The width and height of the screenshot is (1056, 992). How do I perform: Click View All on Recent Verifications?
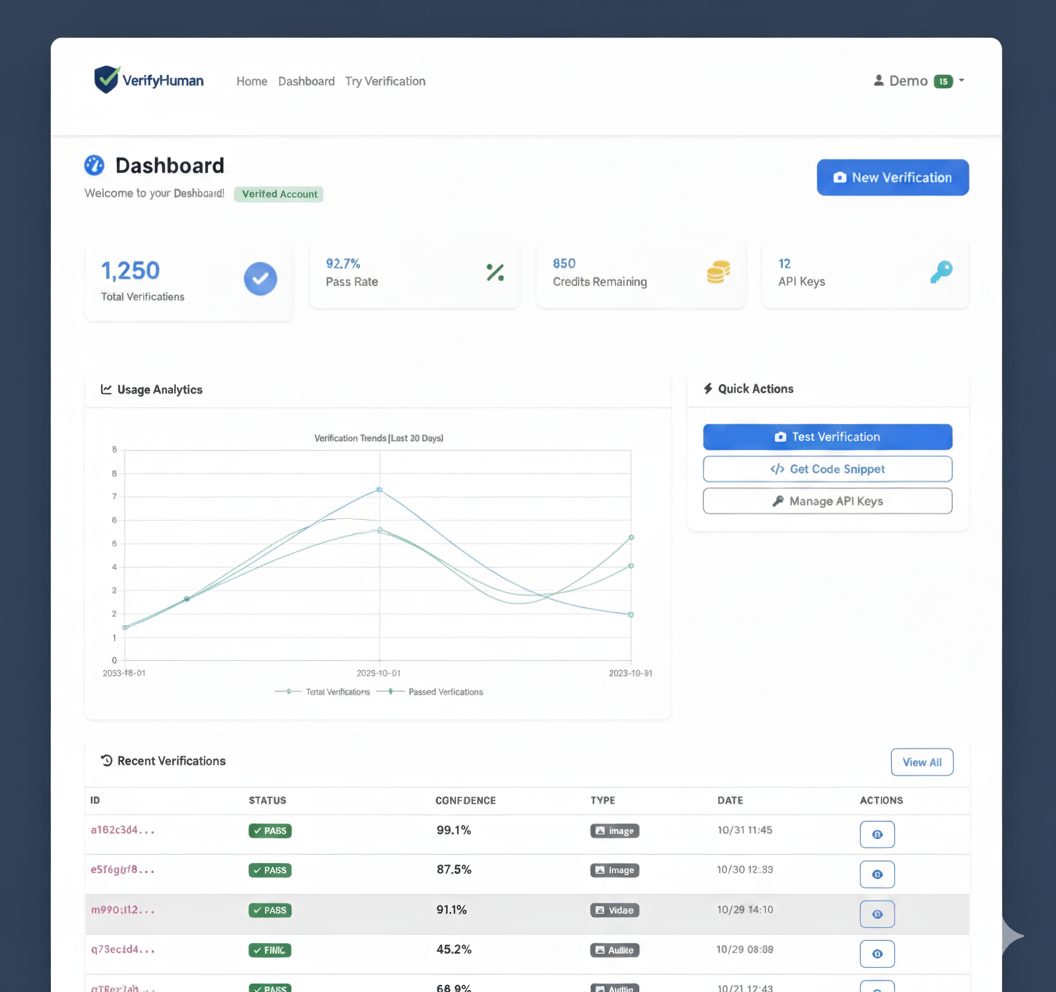(x=921, y=761)
